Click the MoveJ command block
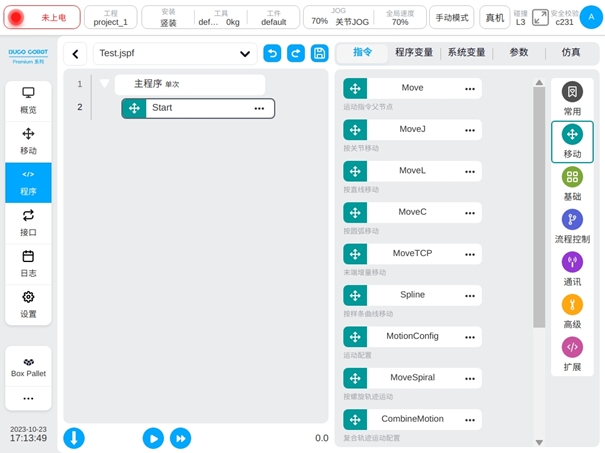 pos(412,129)
